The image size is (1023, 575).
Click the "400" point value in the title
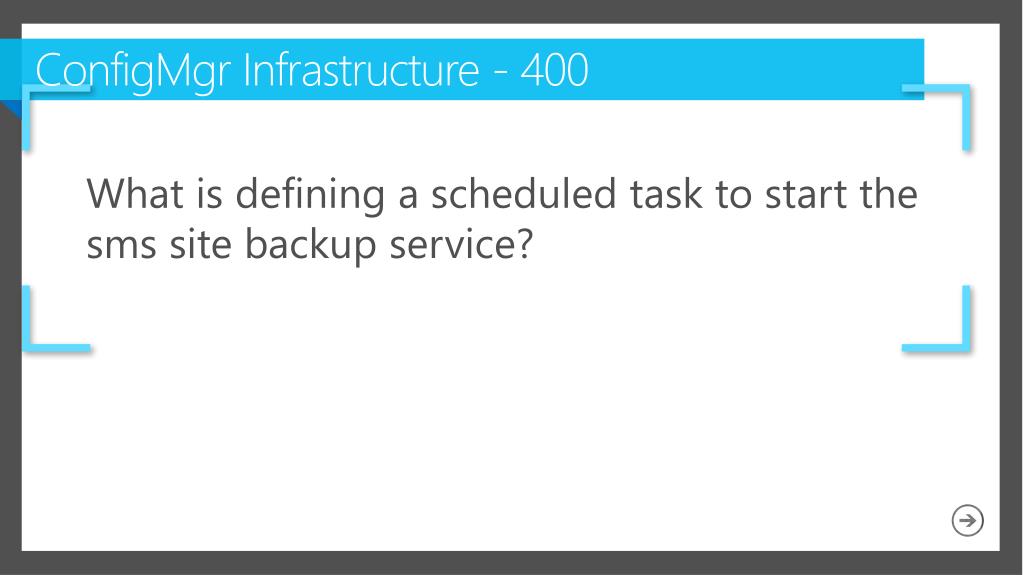click(555, 70)
